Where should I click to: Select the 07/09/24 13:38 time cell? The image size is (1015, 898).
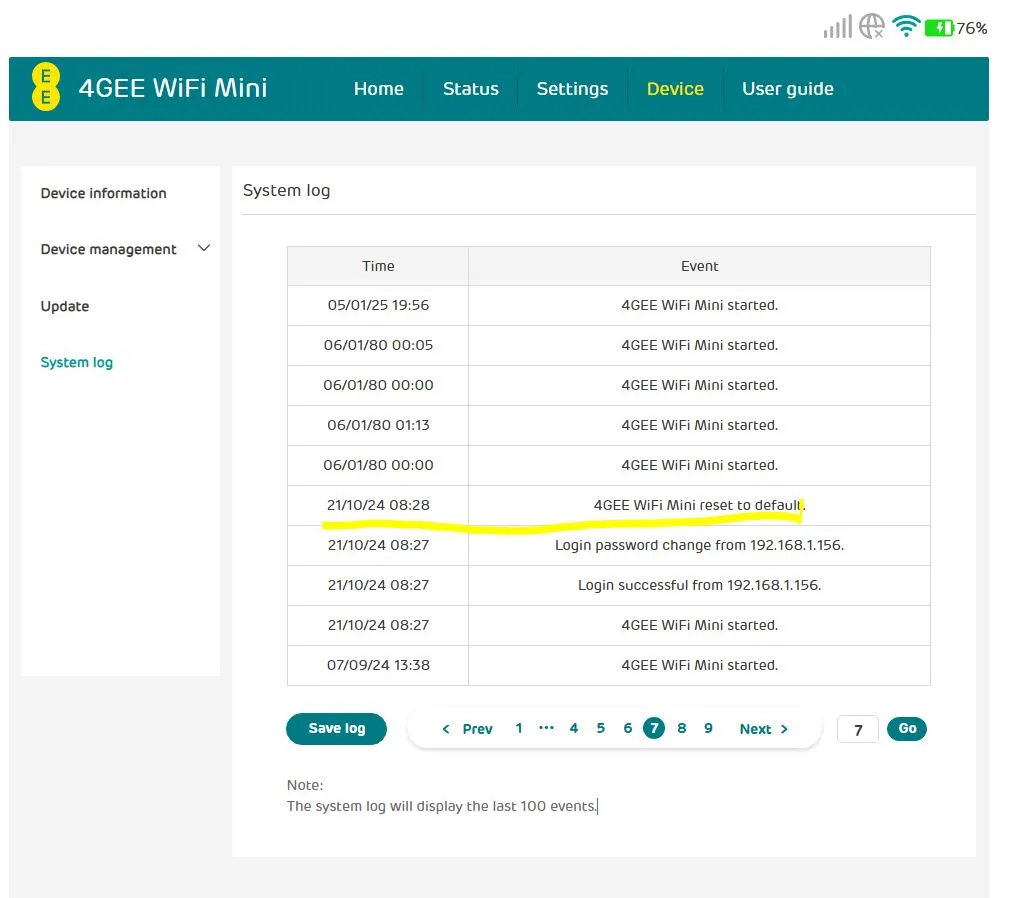click(x=378, y=665)
